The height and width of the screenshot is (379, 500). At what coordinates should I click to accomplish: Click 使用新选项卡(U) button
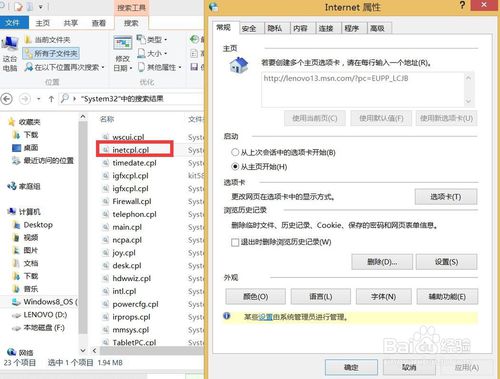[446, 118]
